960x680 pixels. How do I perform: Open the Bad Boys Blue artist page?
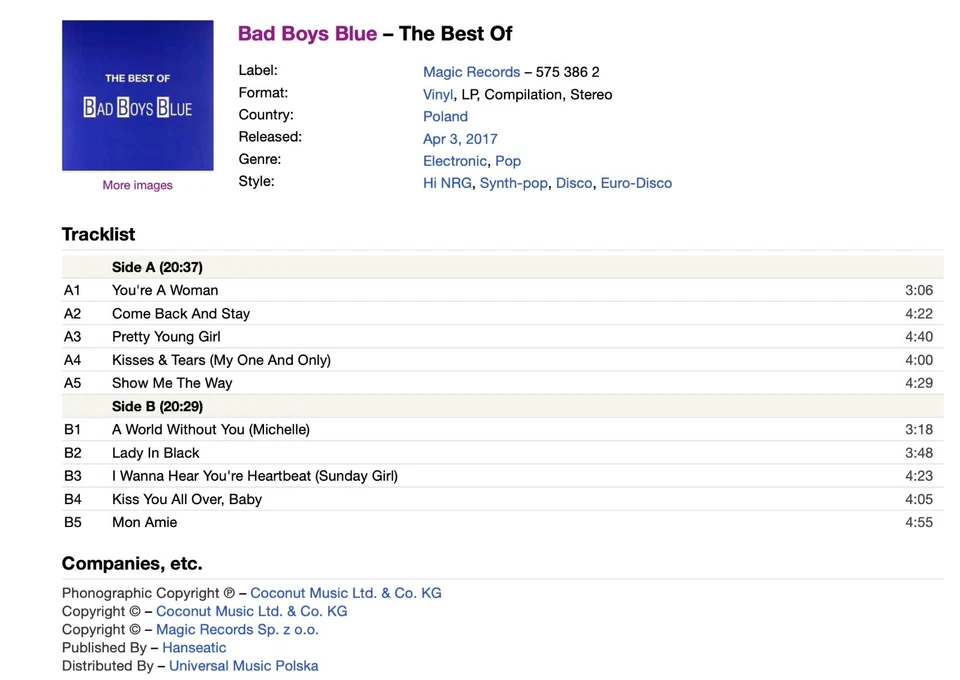tap(306, 33)
